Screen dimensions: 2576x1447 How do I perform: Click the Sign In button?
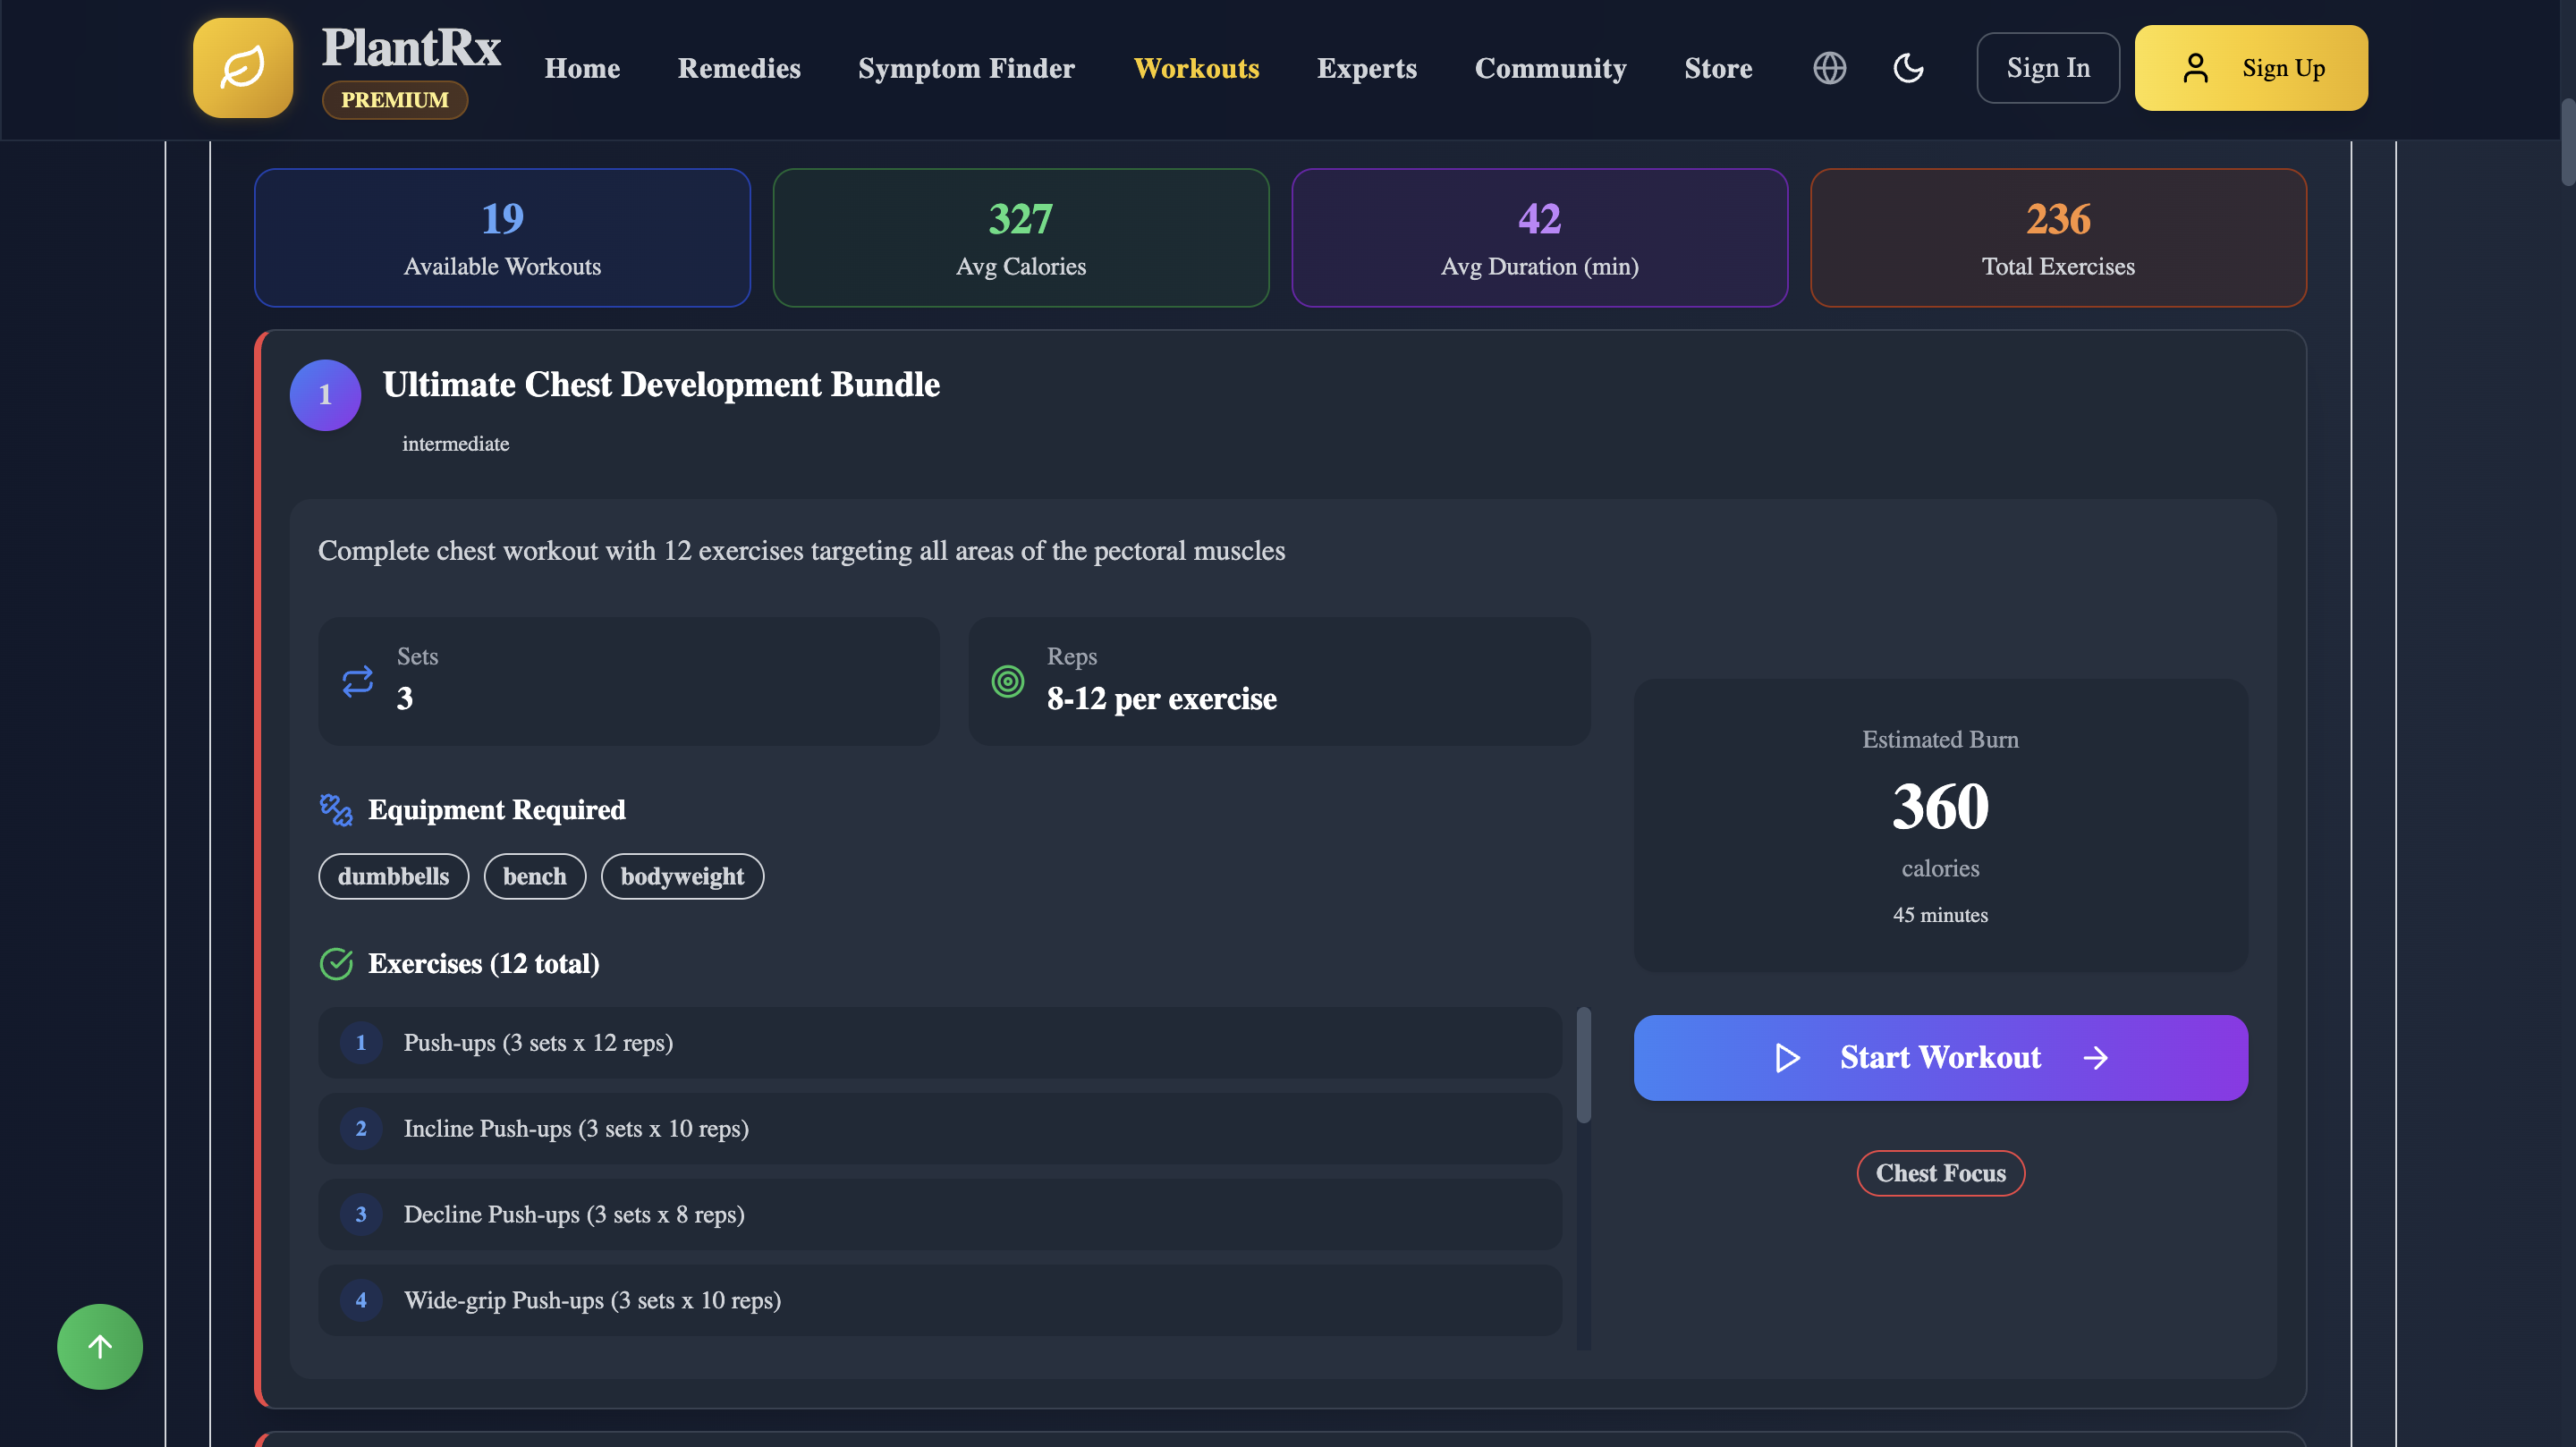pyautogui.click(x=2047, y=68)
